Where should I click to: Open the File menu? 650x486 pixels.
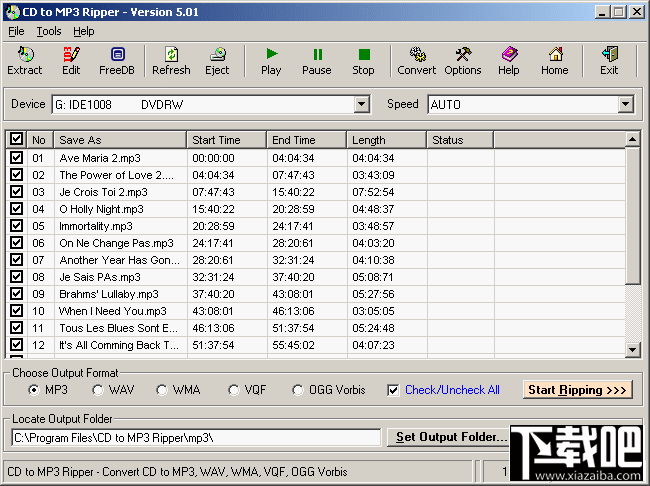[16, 32]
